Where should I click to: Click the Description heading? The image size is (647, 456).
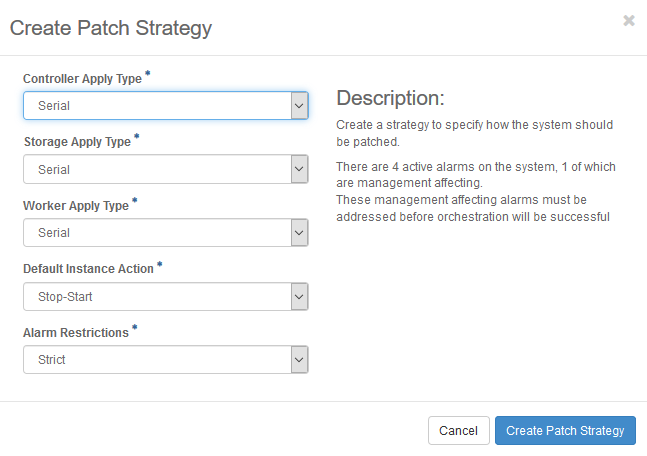(x=390, y=98)
